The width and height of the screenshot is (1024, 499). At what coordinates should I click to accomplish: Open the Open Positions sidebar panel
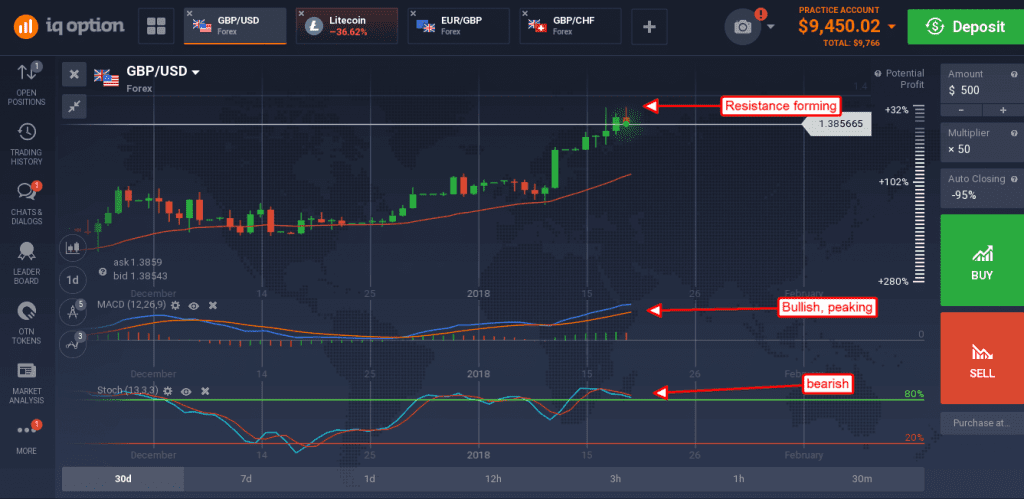pos(26,83)
